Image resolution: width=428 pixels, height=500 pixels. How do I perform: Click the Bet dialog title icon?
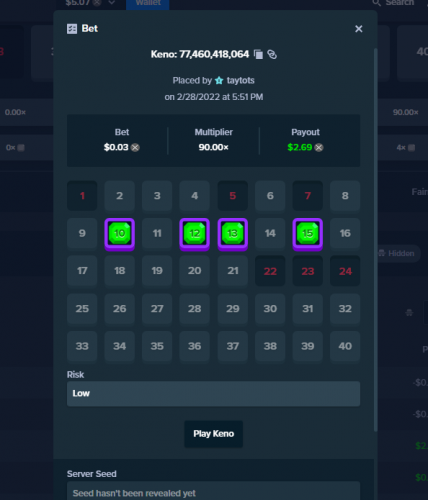tap(72, 29)
